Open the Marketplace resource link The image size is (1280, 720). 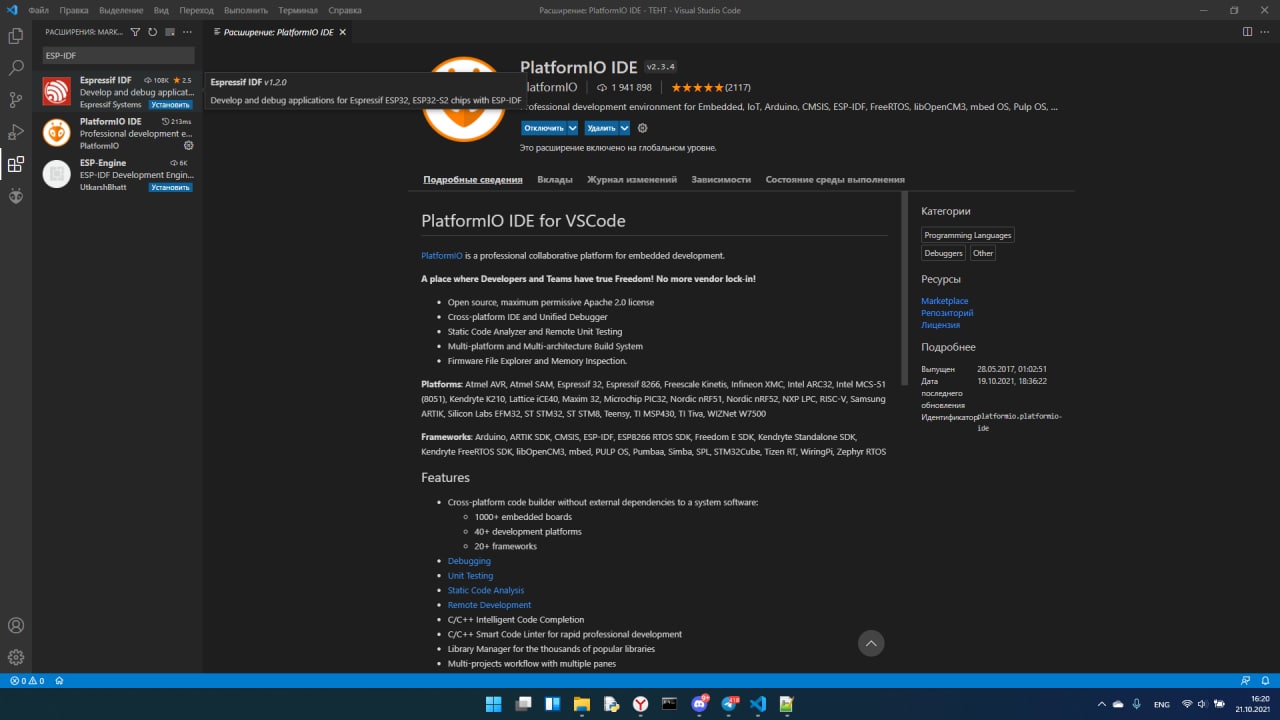945,301
